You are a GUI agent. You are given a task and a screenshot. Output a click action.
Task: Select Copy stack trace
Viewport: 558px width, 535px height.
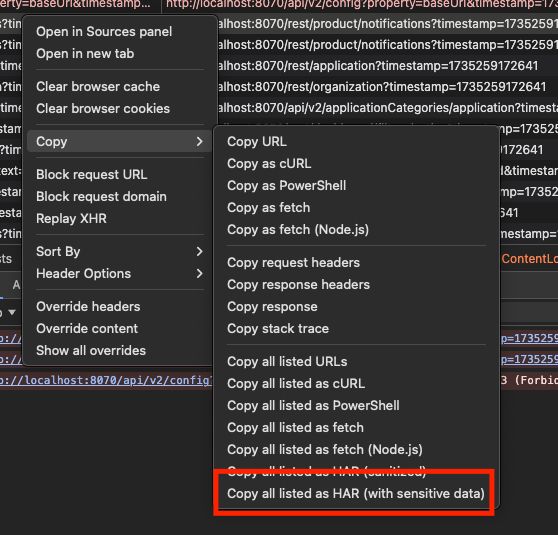[x=278, y=329]
